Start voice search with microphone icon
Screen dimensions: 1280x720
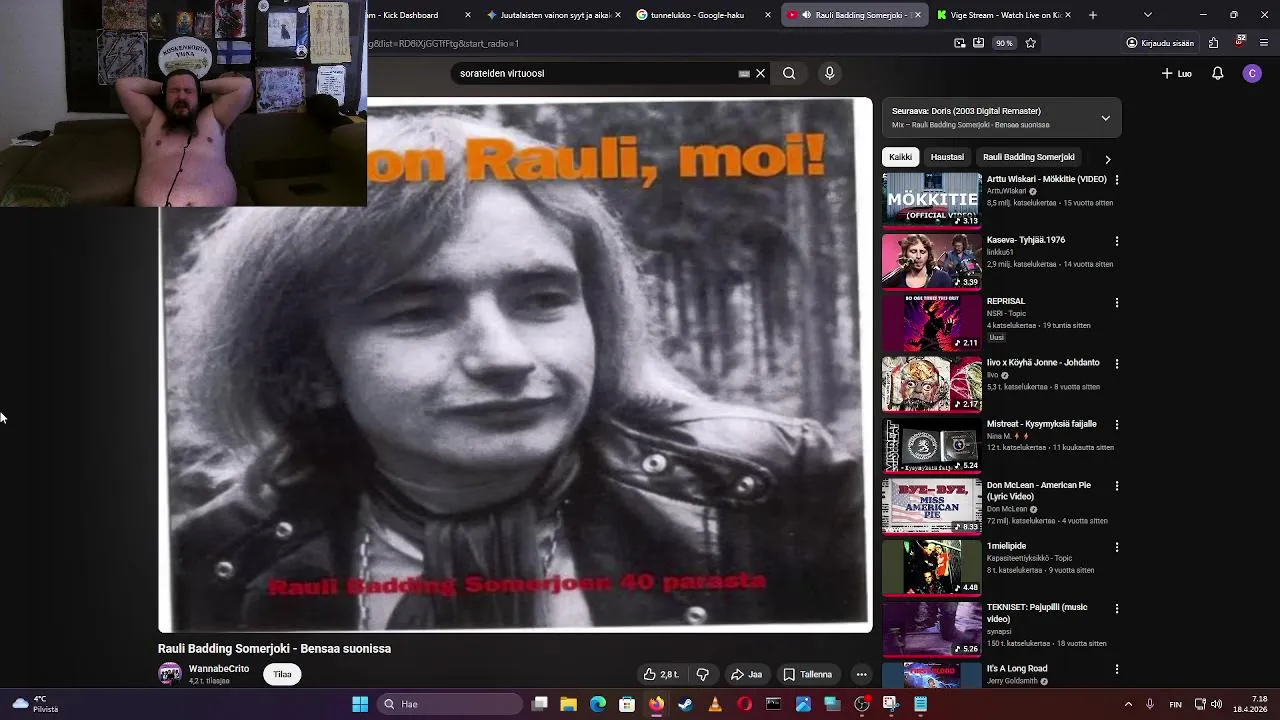829,73
